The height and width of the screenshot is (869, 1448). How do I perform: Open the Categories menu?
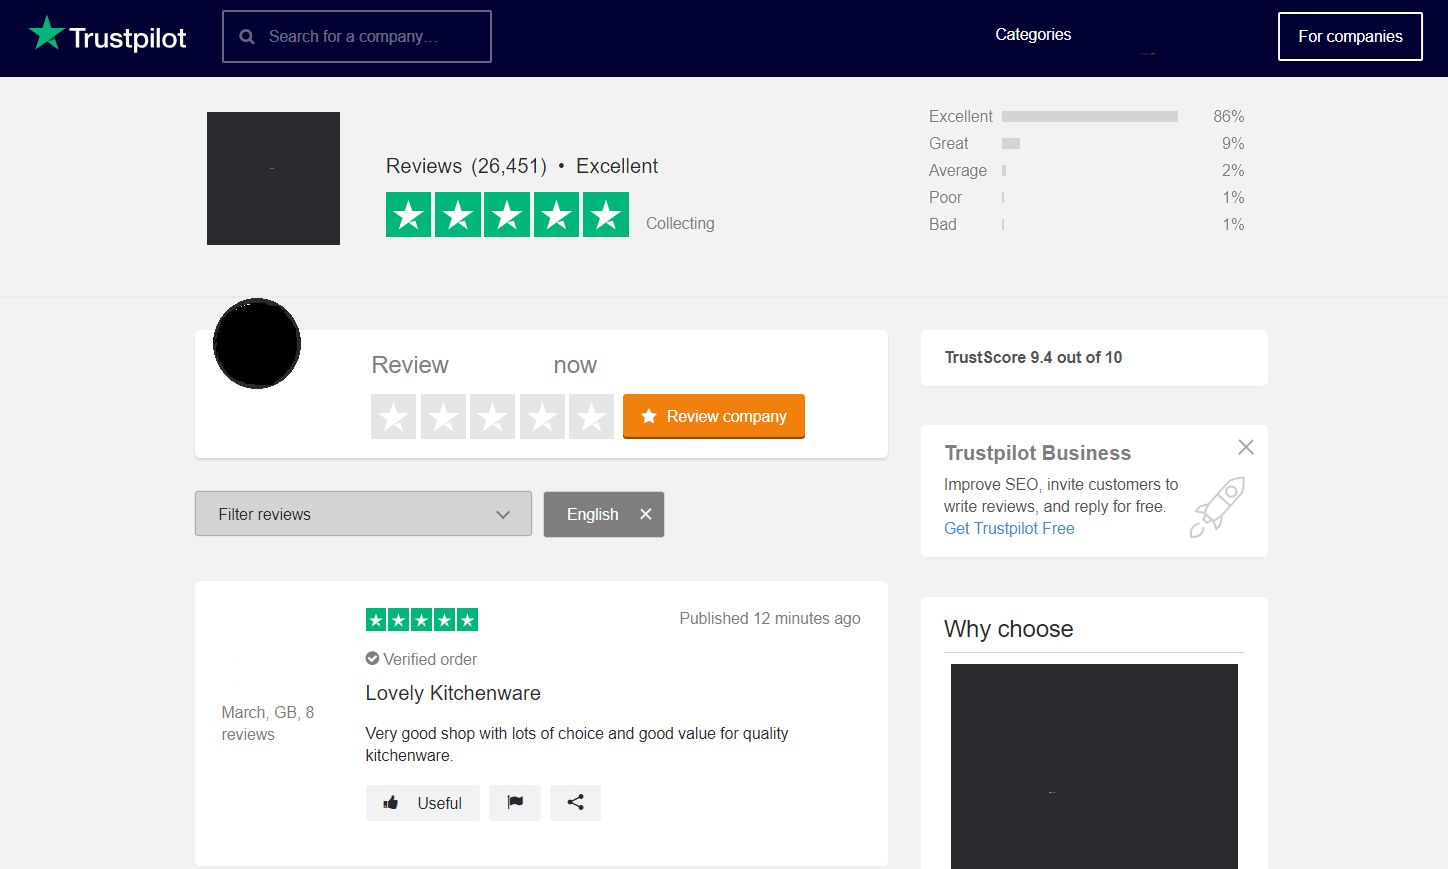pyautogui.click(x=1033, y=35)
